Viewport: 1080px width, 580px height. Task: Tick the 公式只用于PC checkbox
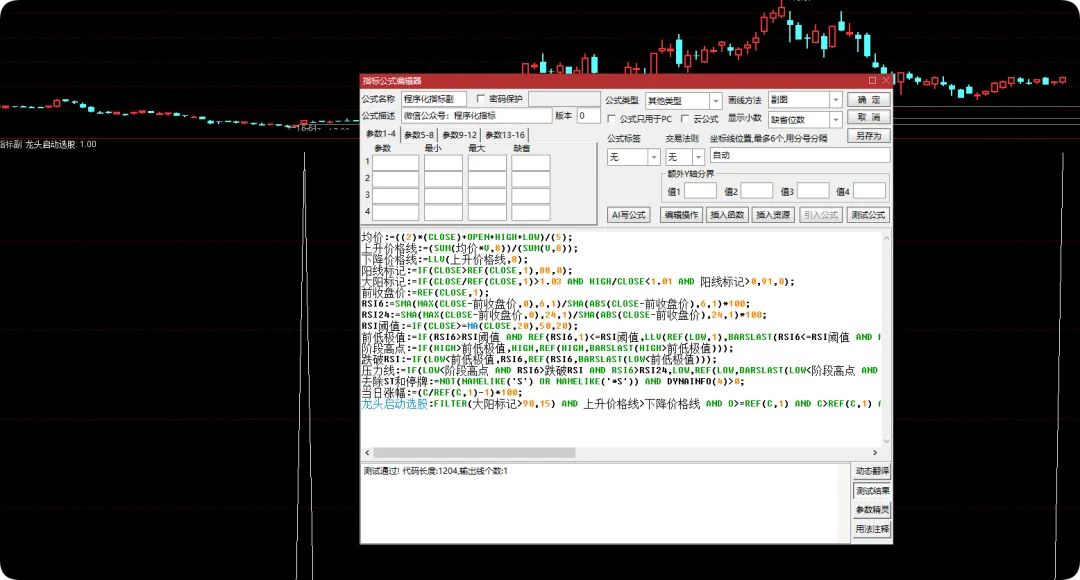(x=612, y=119)
